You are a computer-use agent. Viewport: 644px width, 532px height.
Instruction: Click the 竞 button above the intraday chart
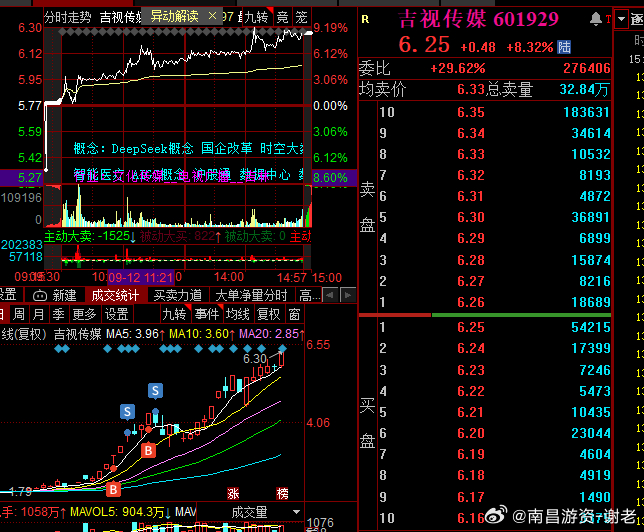tap(282, 17)
